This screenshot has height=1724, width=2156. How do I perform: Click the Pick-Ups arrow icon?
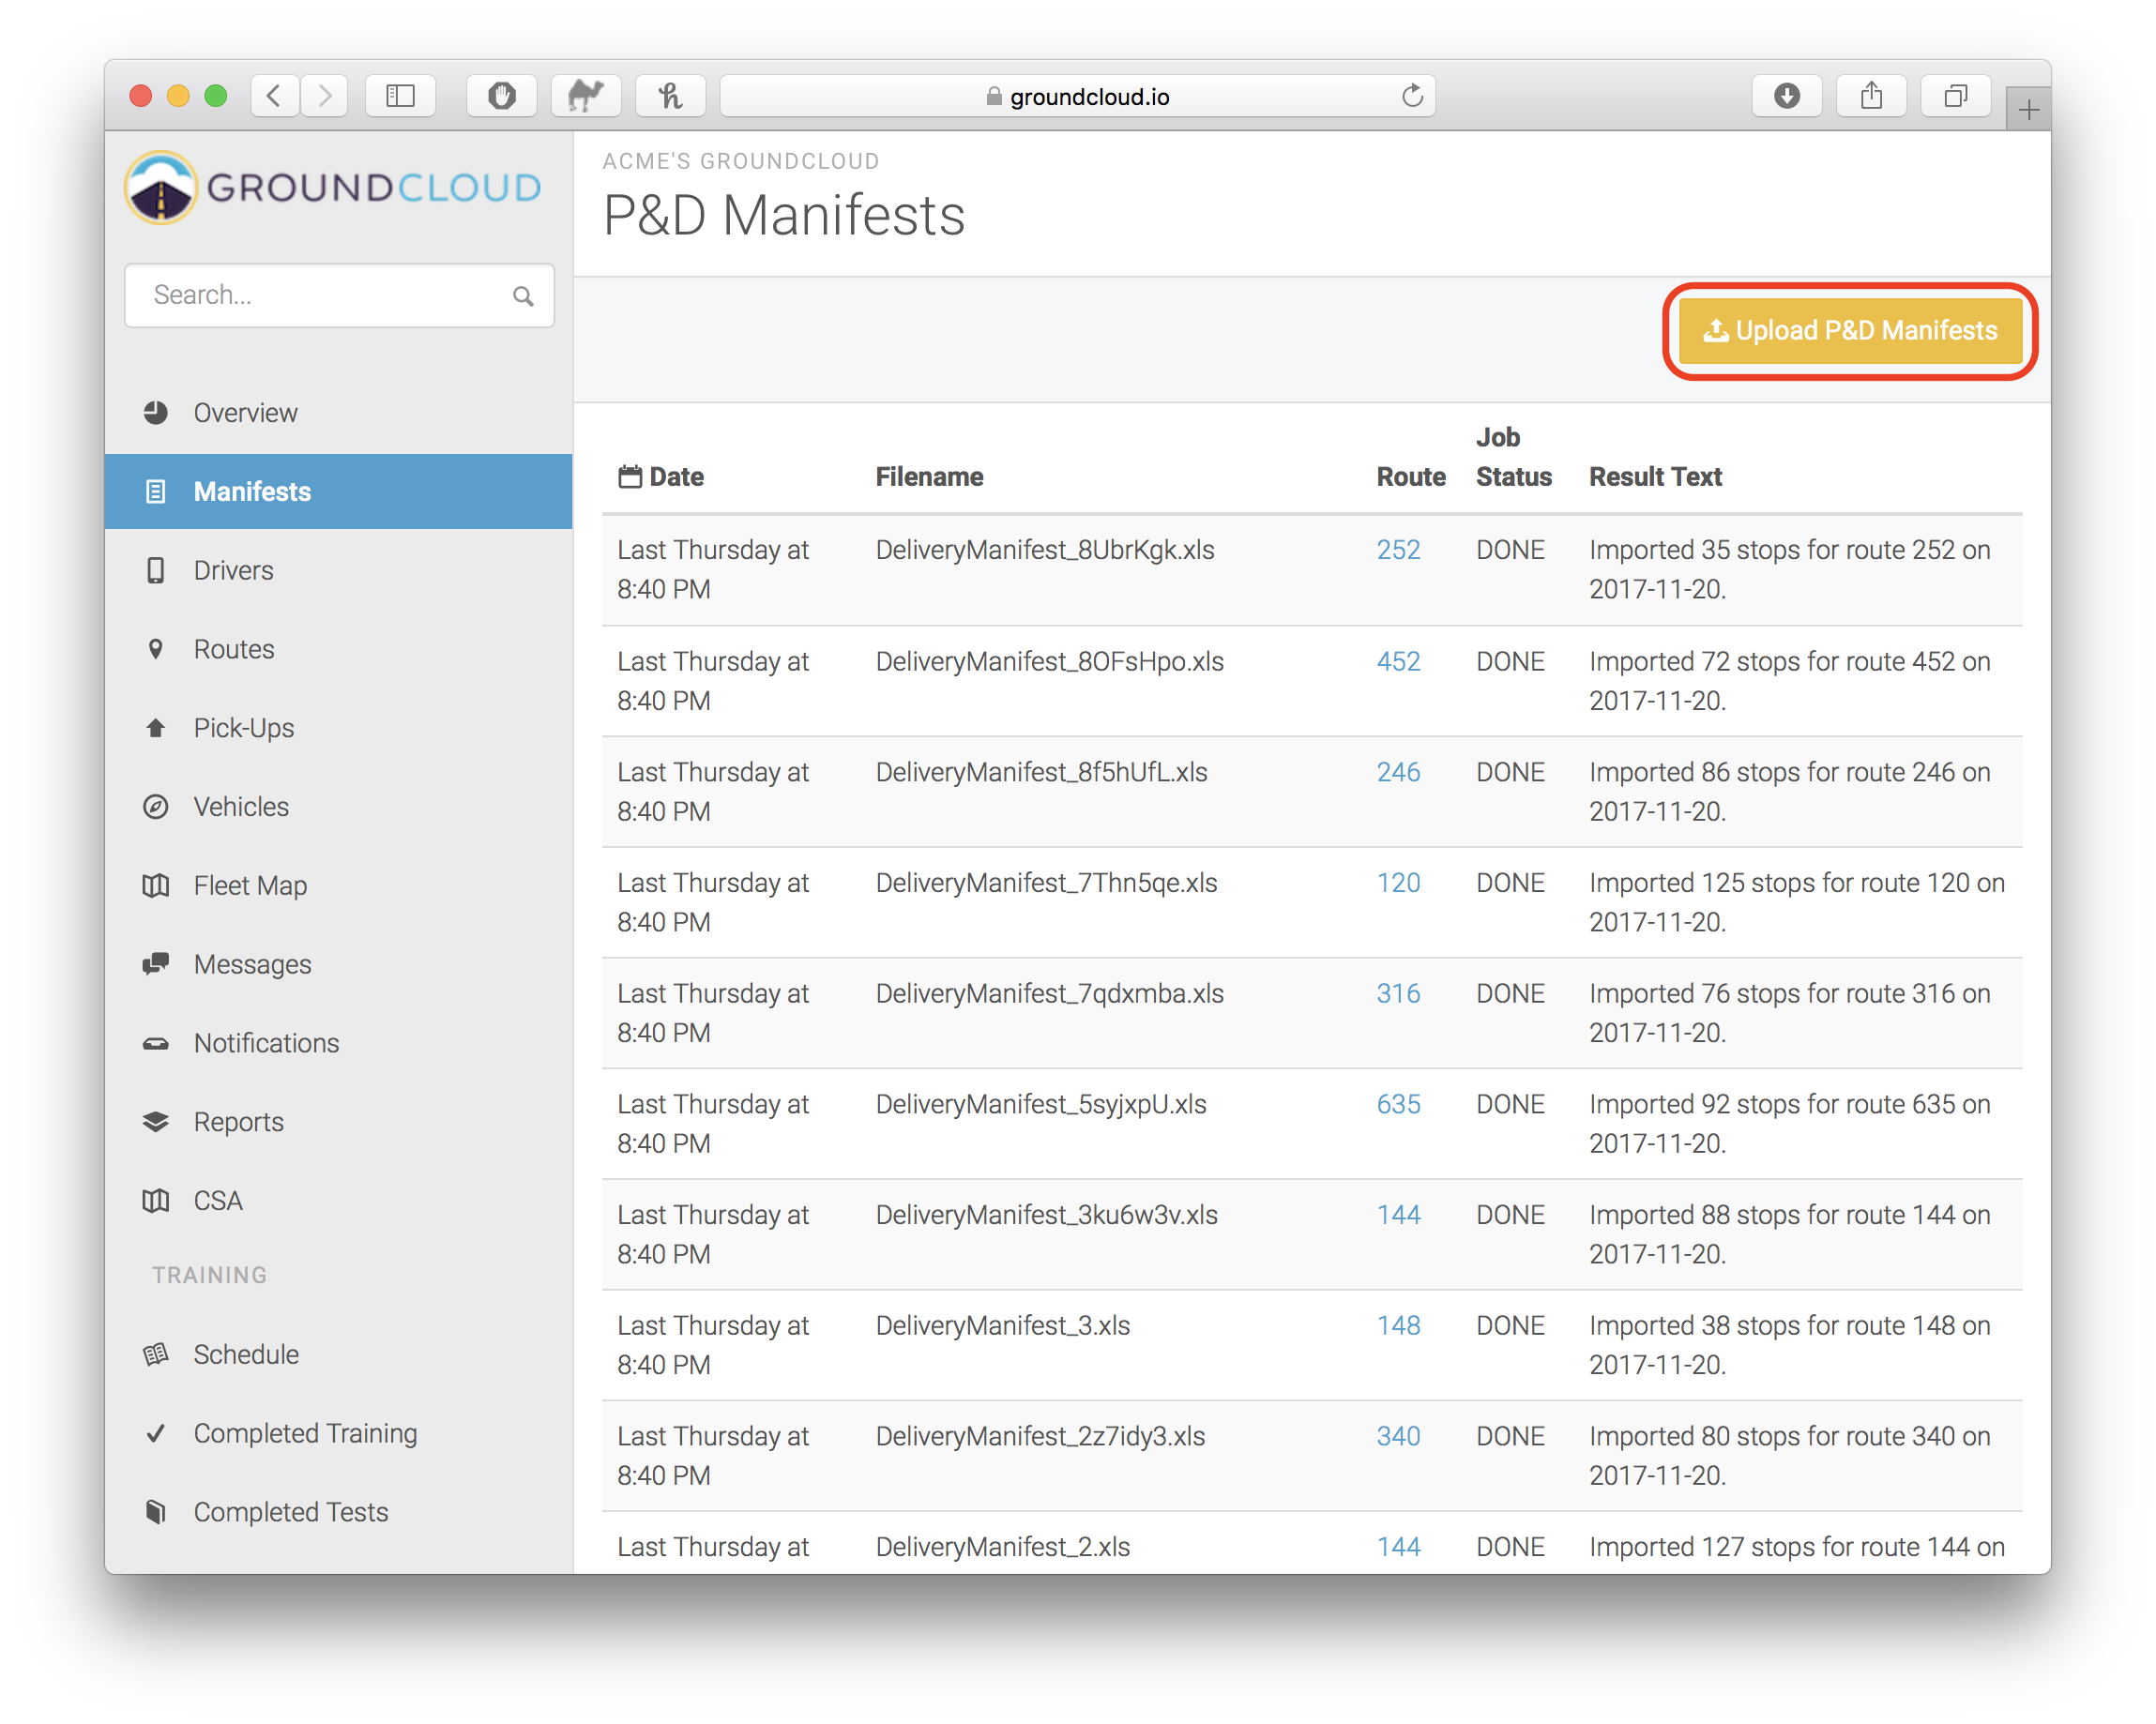(155, 728)
